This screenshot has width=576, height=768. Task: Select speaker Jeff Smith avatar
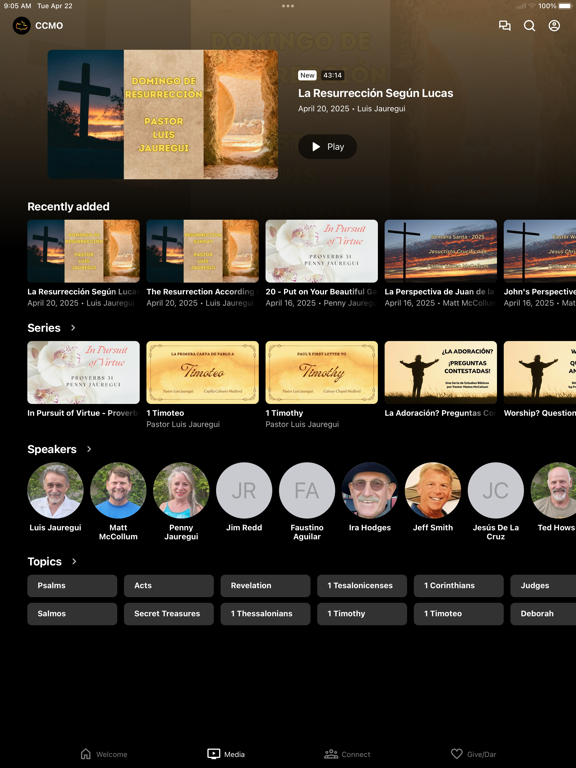[x=433, y=490]
